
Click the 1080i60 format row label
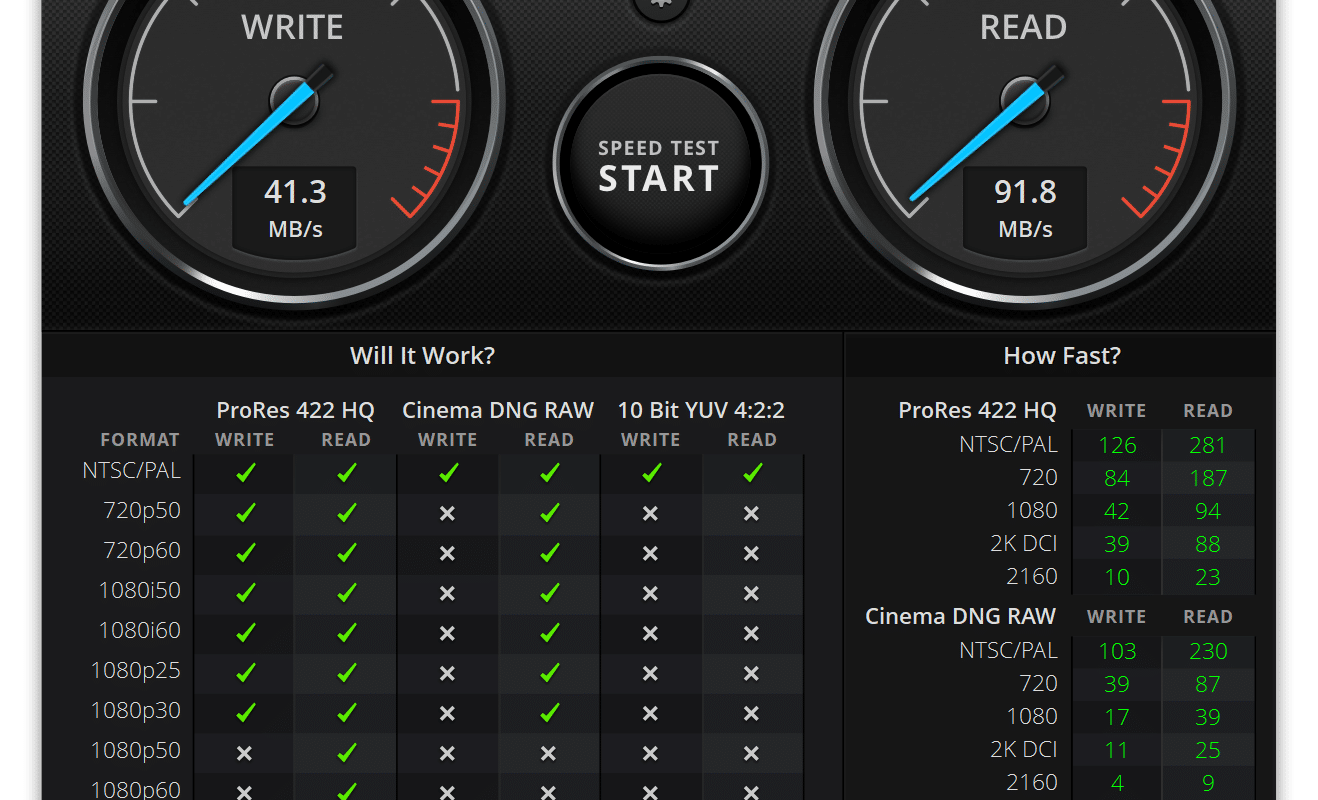coord(139,631)
